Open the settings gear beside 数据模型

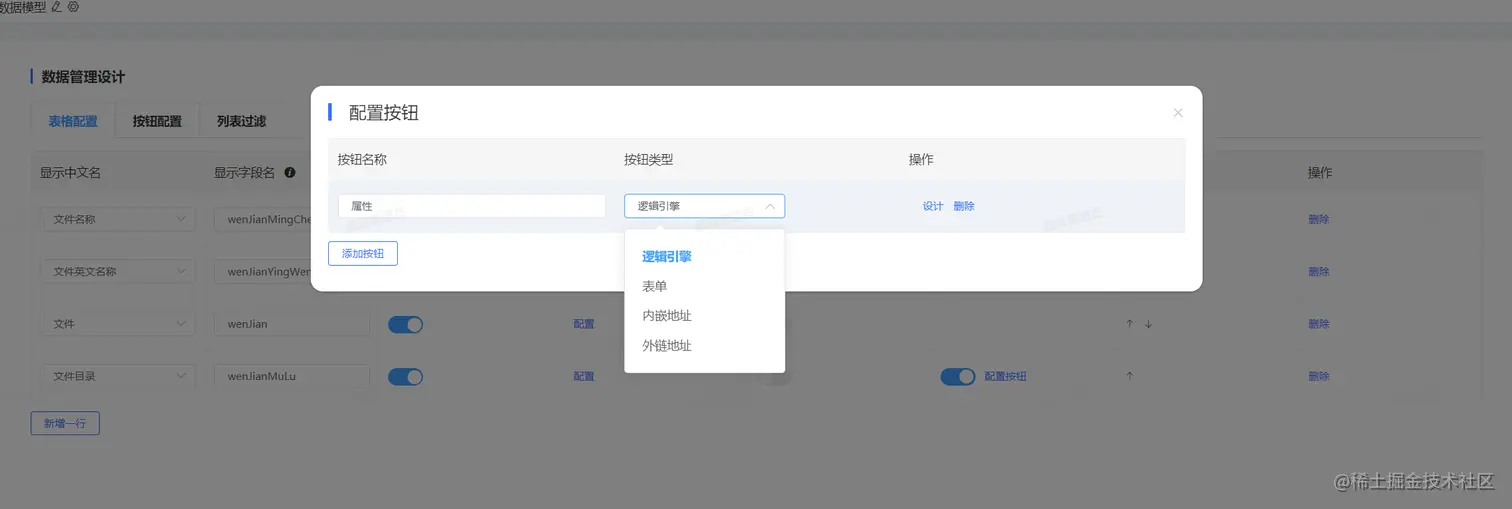[x=73, y=6]
